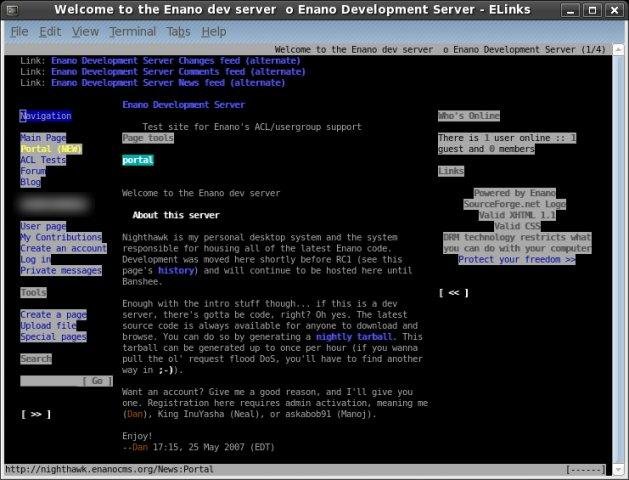629x480 pixels.
Task: Follow the Comments feed alternate link
Action: coord(178,72)
